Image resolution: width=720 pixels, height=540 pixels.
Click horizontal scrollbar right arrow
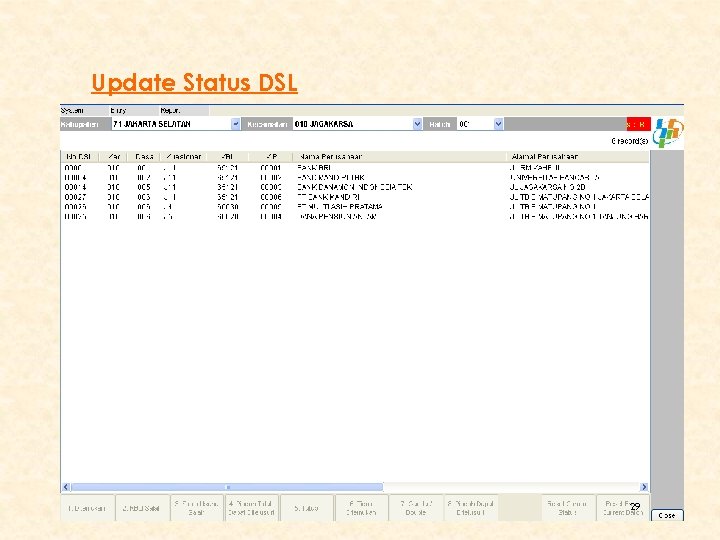coord(644,487)
